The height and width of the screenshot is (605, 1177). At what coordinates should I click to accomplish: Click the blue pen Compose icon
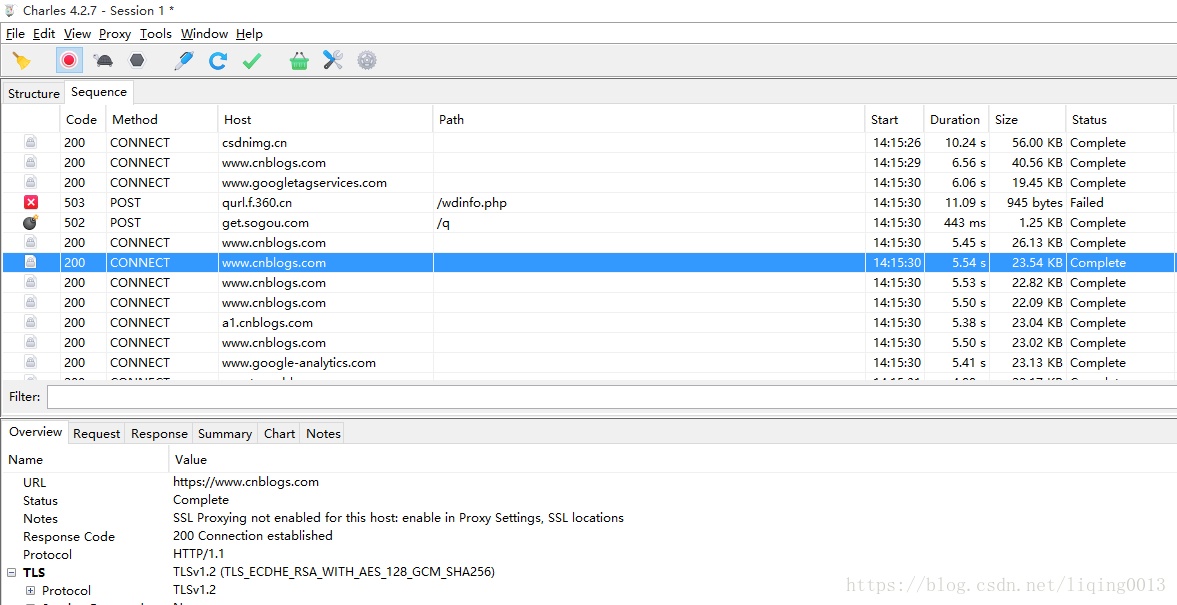coord(183,61)
